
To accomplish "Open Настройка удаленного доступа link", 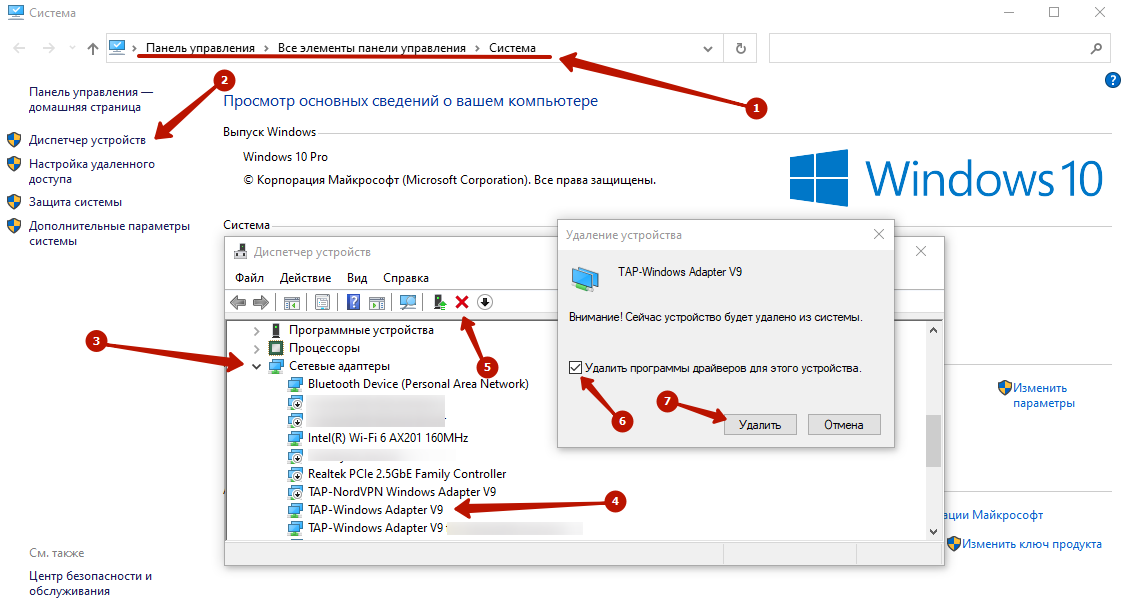I will [x=92, y=172].
